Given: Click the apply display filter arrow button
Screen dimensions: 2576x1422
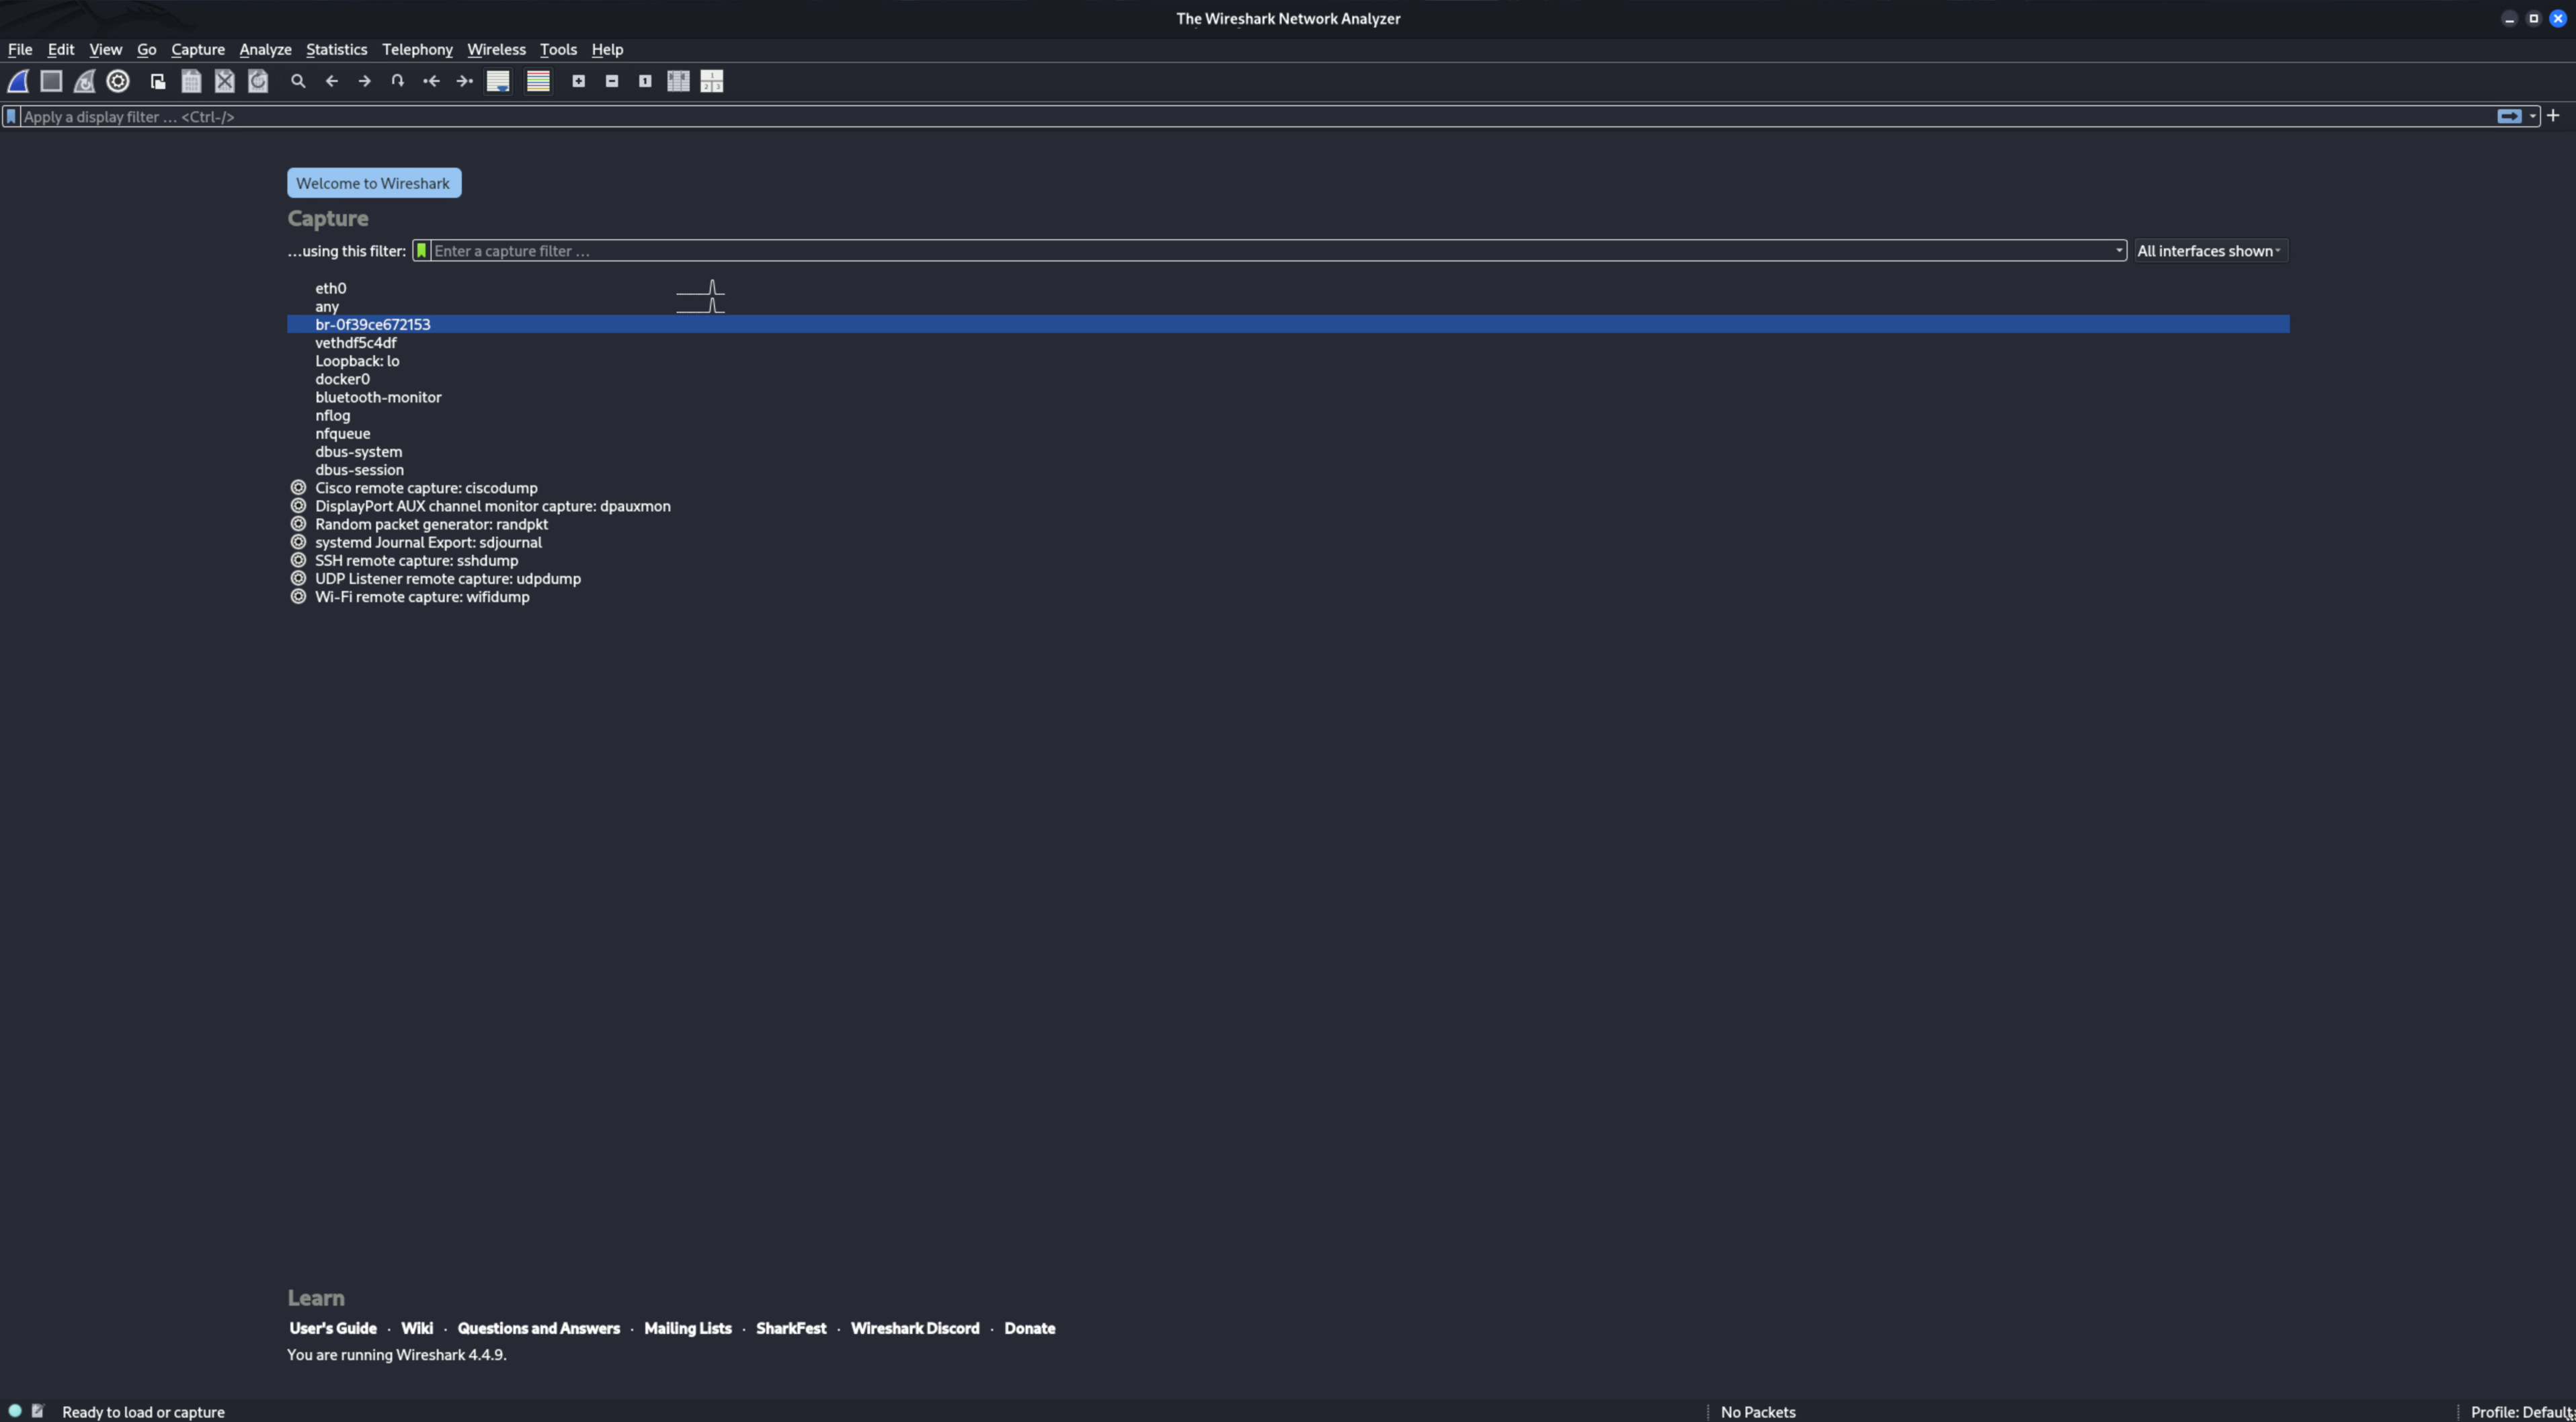Looking at the screenshot, I should click(x=2509, y=116).
